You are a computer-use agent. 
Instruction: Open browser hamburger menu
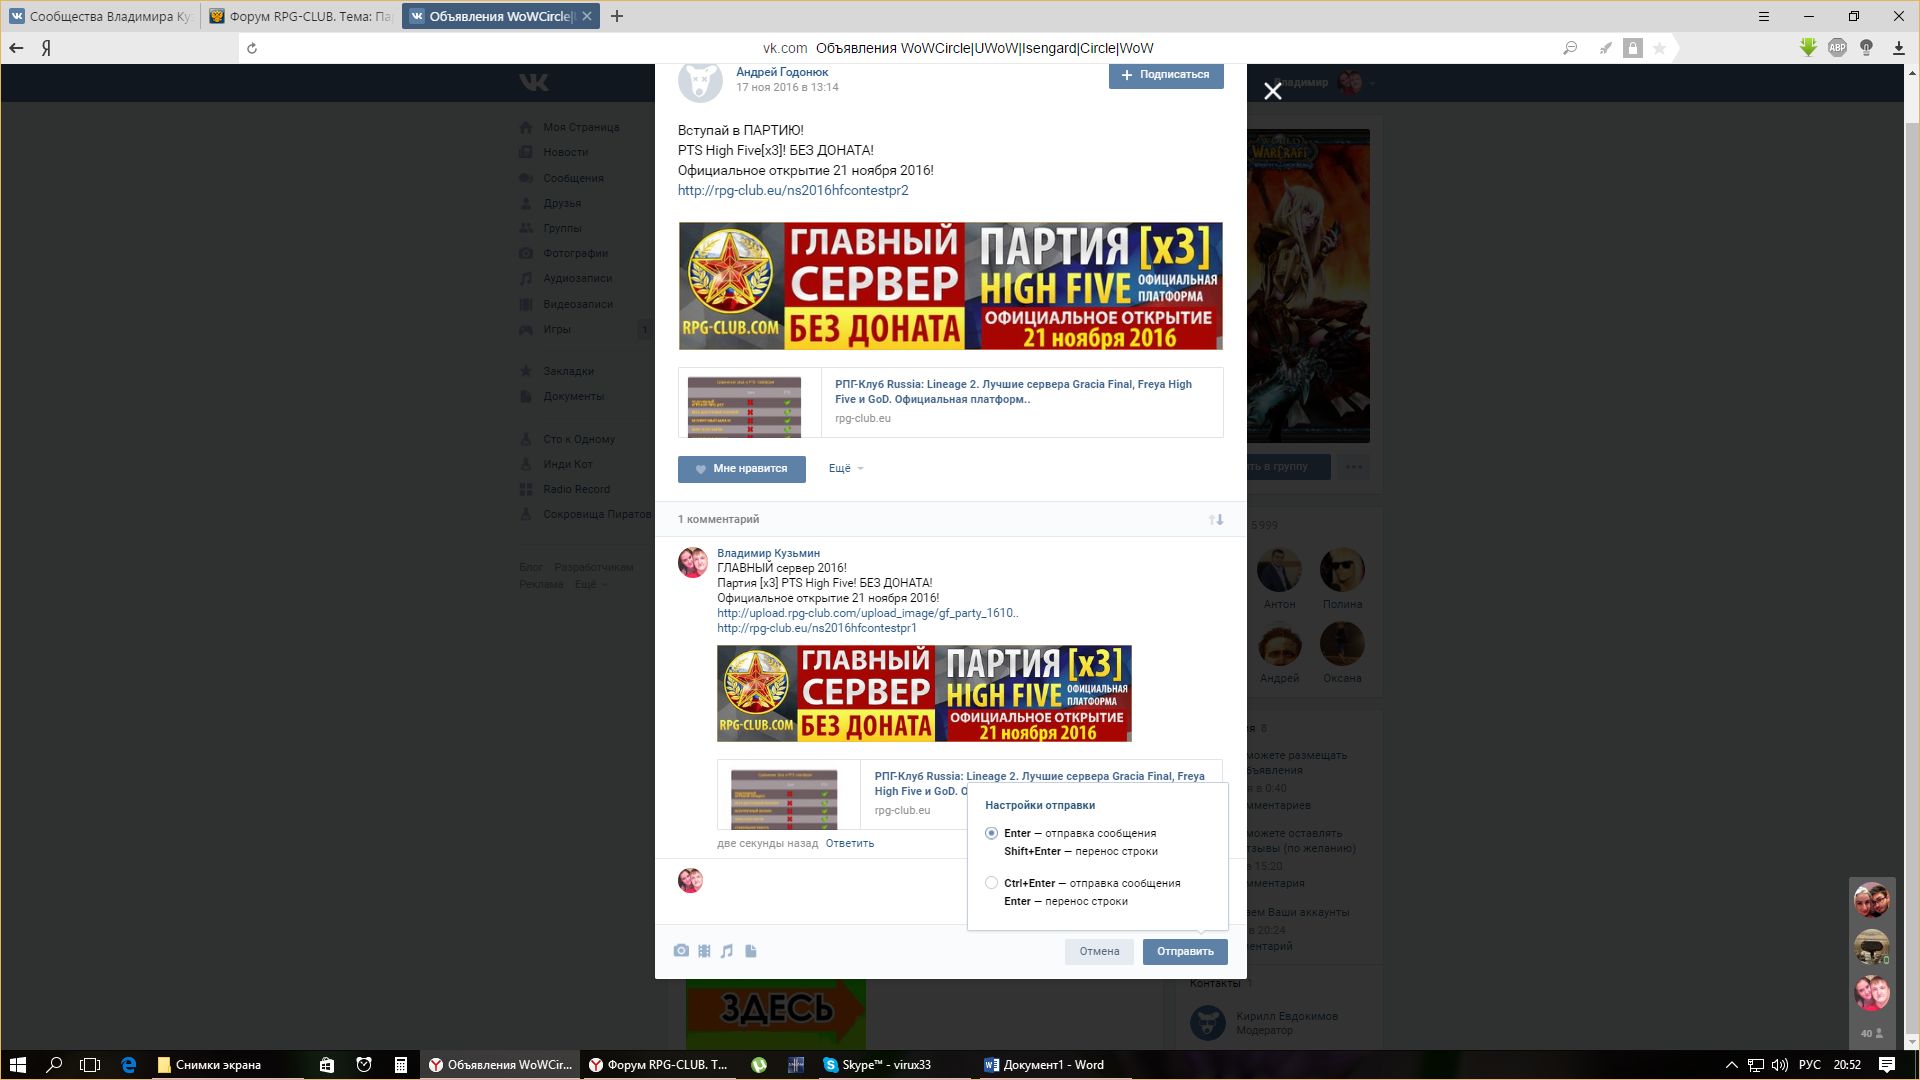point(1764,16)
